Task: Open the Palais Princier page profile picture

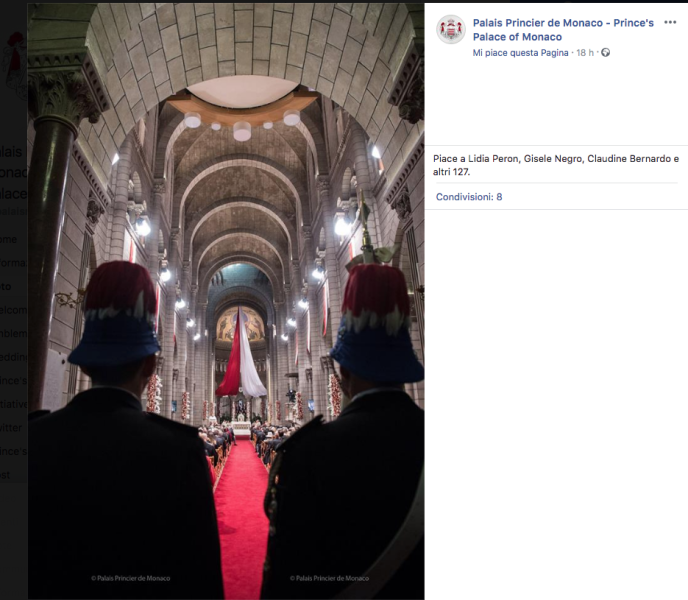Action: point(451,29)
